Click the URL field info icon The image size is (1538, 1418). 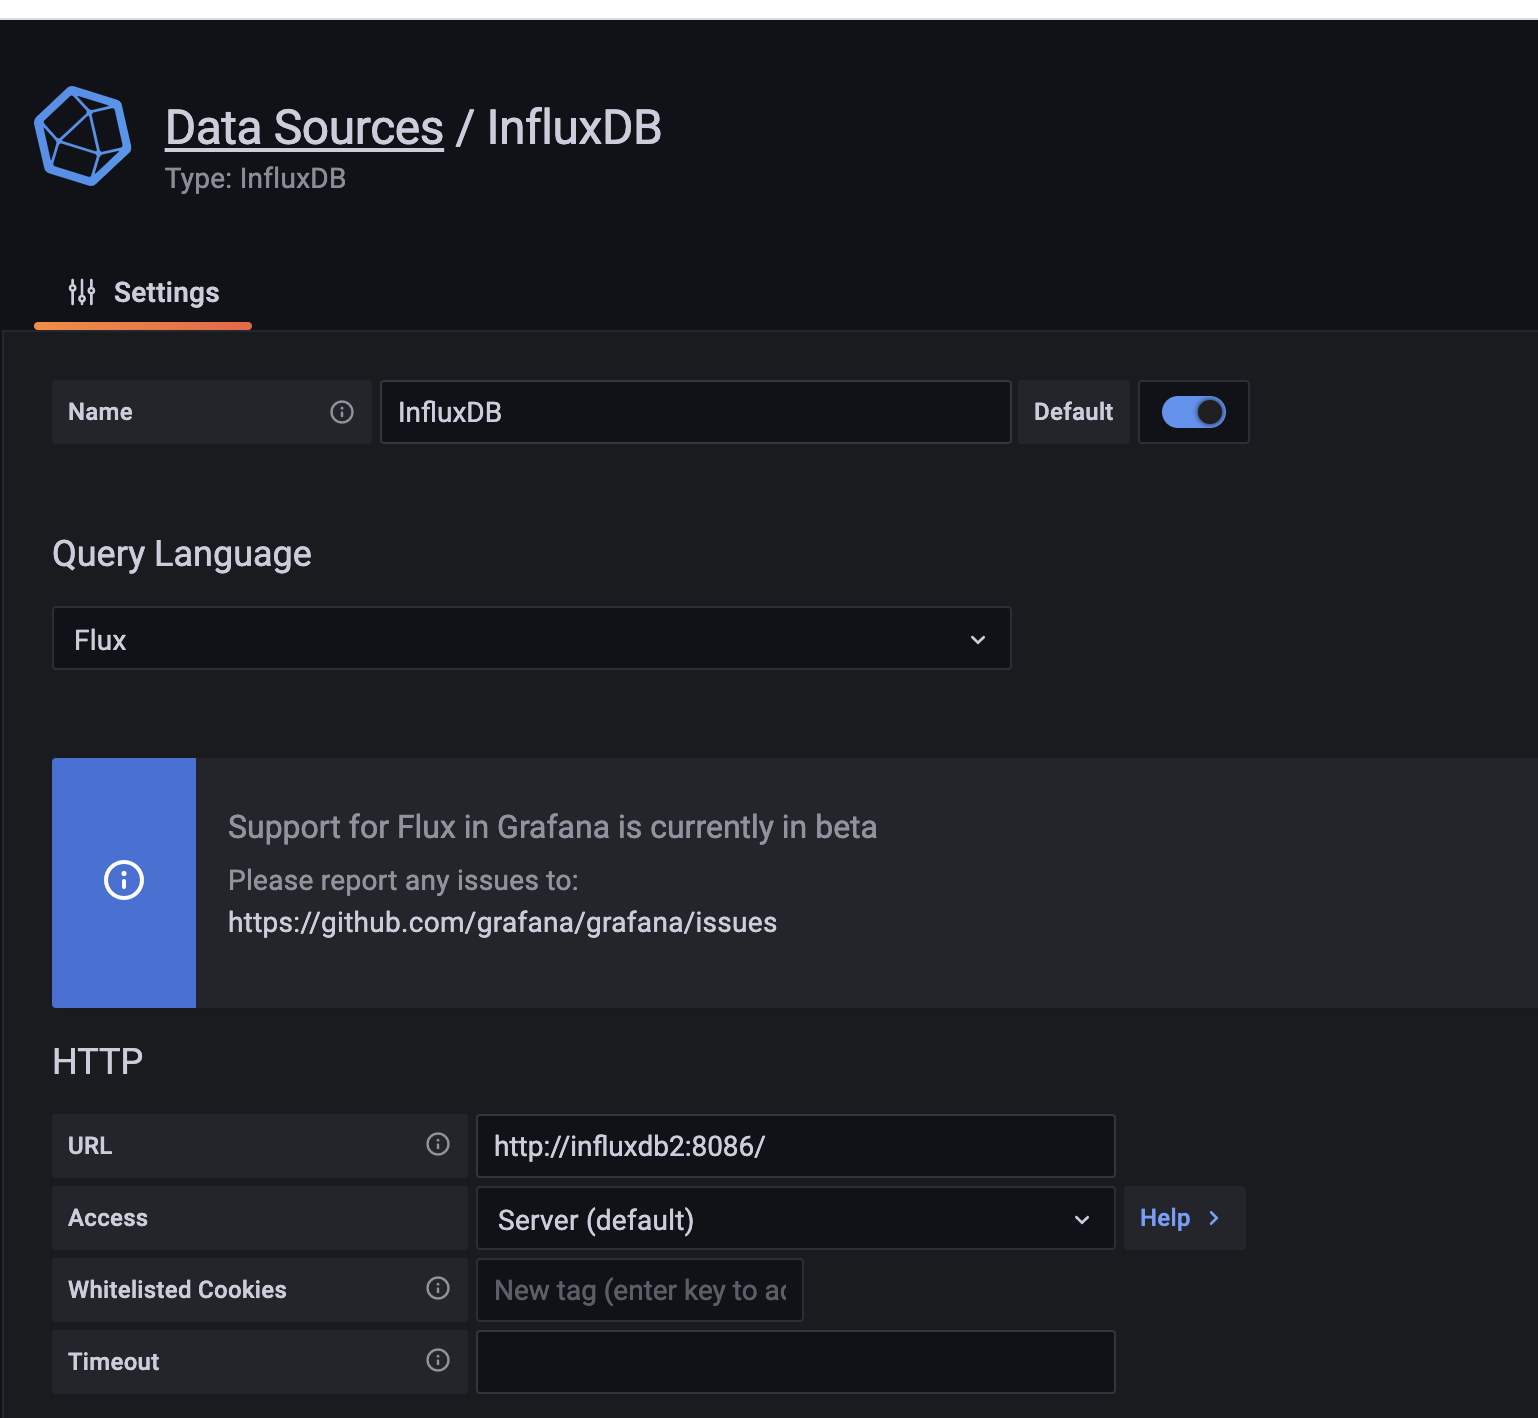[438, 1144]
